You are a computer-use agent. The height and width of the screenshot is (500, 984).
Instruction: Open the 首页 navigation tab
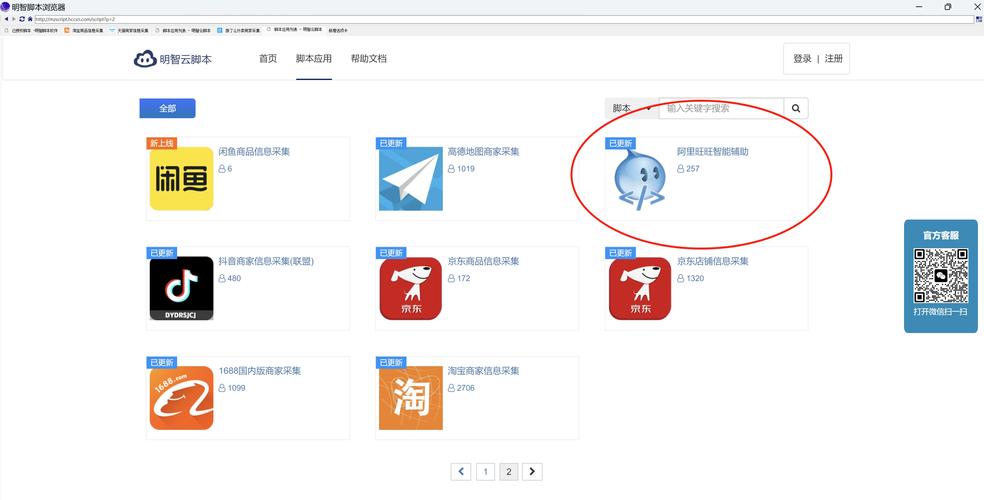(268, 59)
